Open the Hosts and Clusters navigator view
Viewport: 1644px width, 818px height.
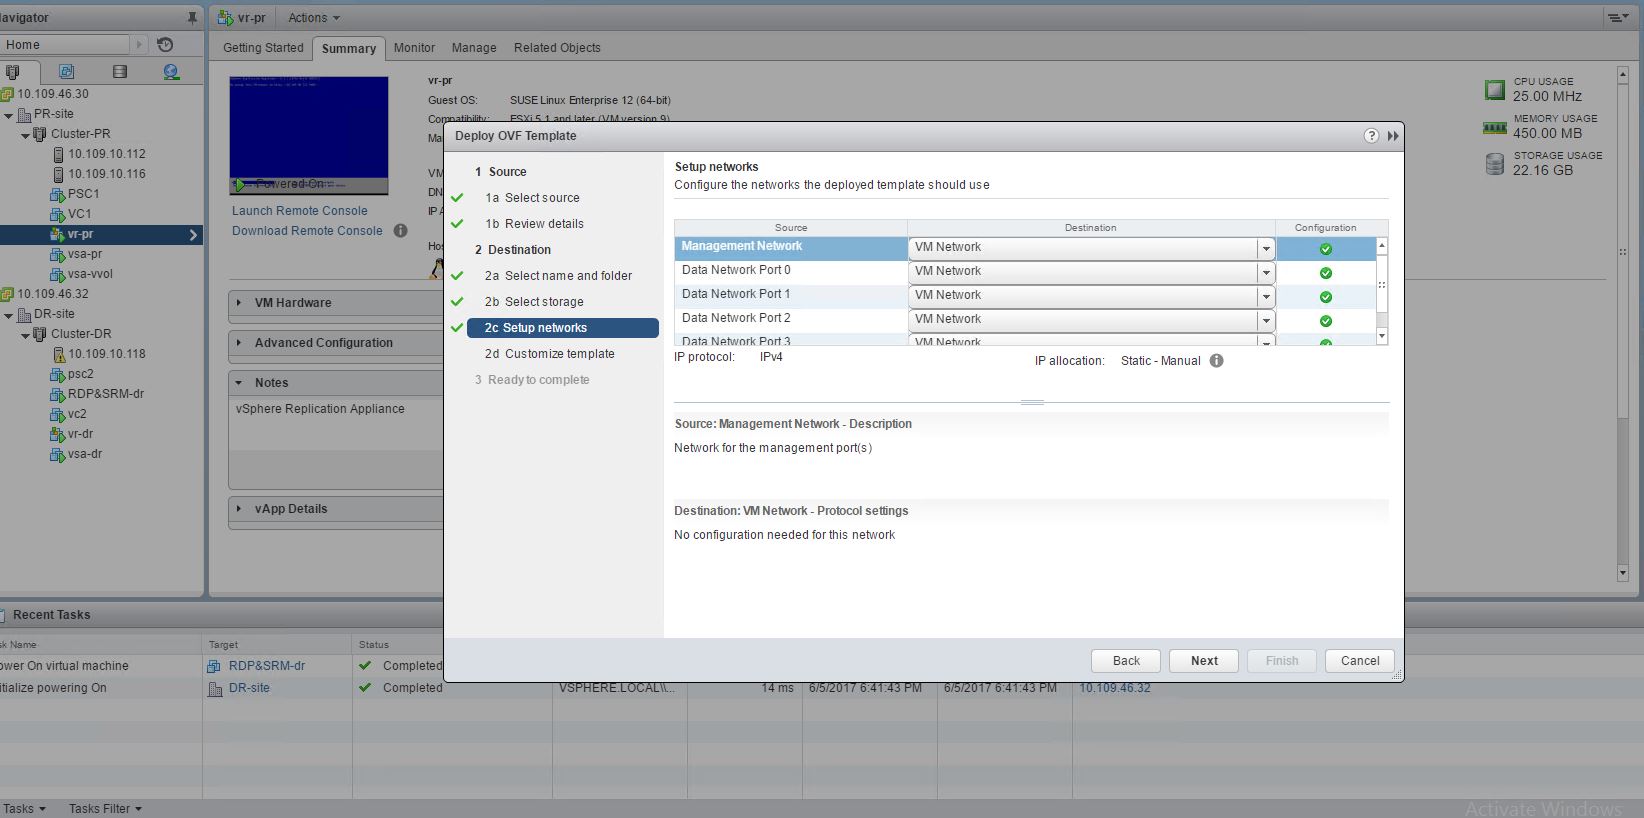pyautogui.click(x=13, y=72)
